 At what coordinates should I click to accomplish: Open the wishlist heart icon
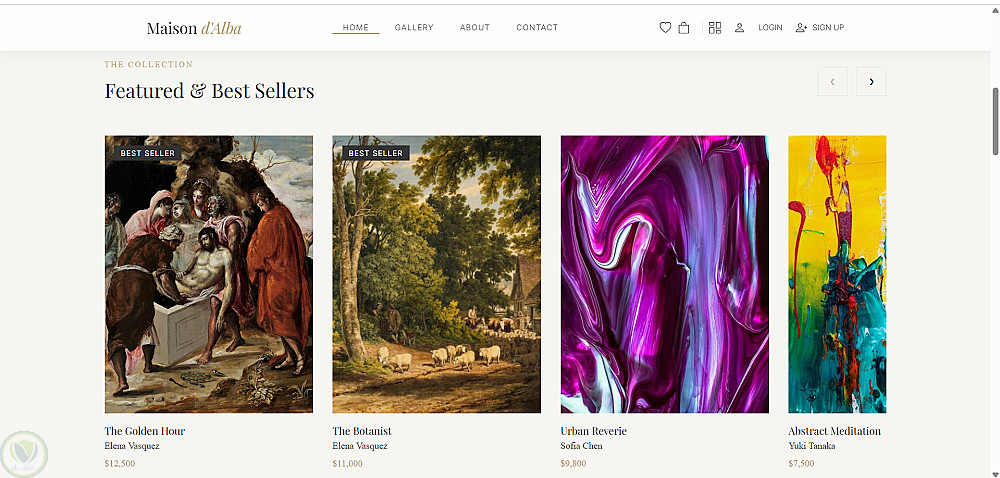pos(665,27)
